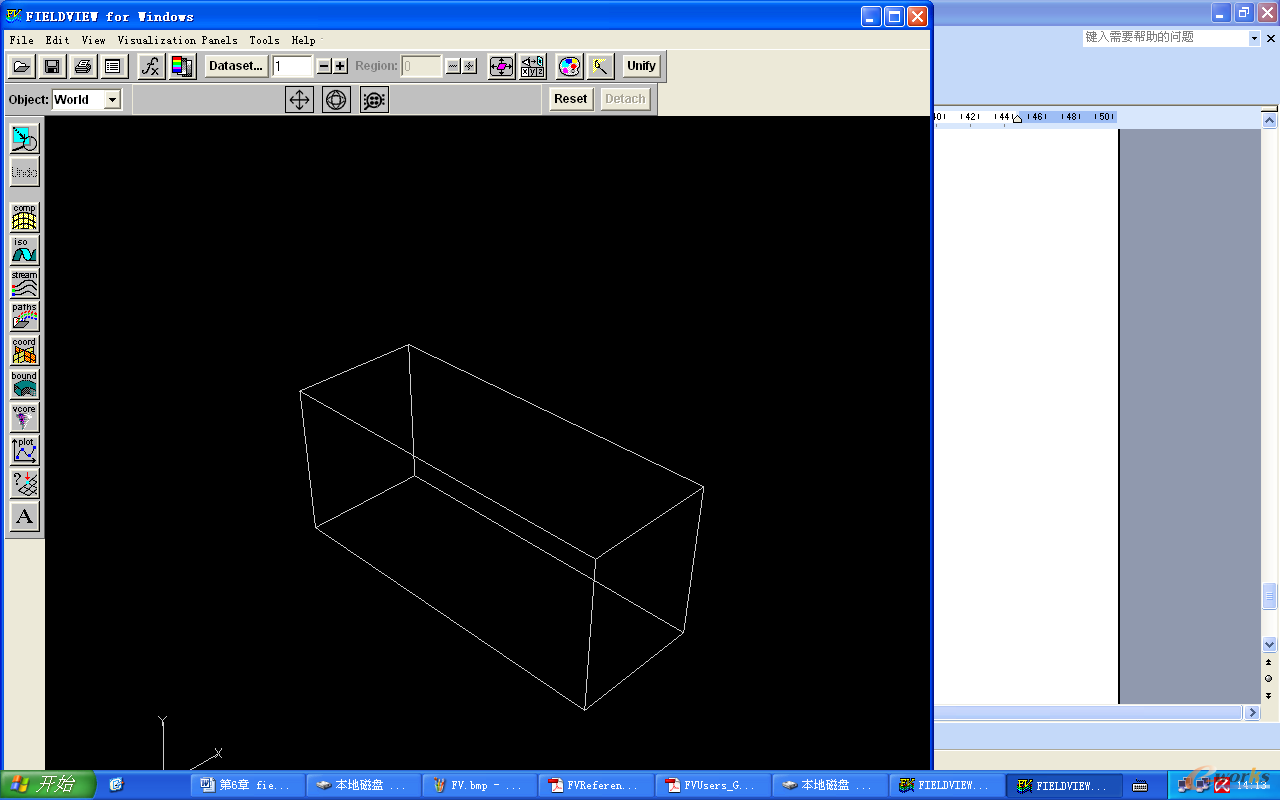Select the streamlines tool
1280x800 pixels.
click(x=24, y=283)
